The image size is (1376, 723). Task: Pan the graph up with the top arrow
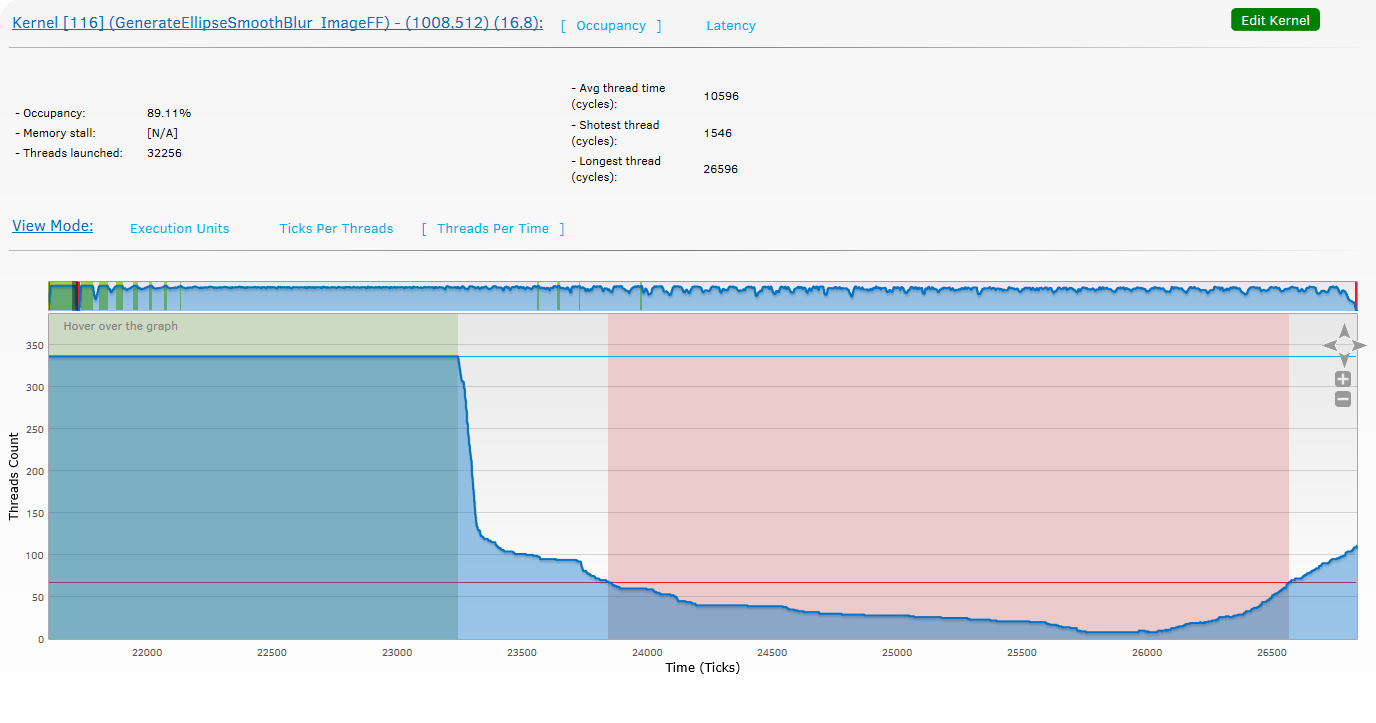pyautogui.click(x=1344, y=330)
